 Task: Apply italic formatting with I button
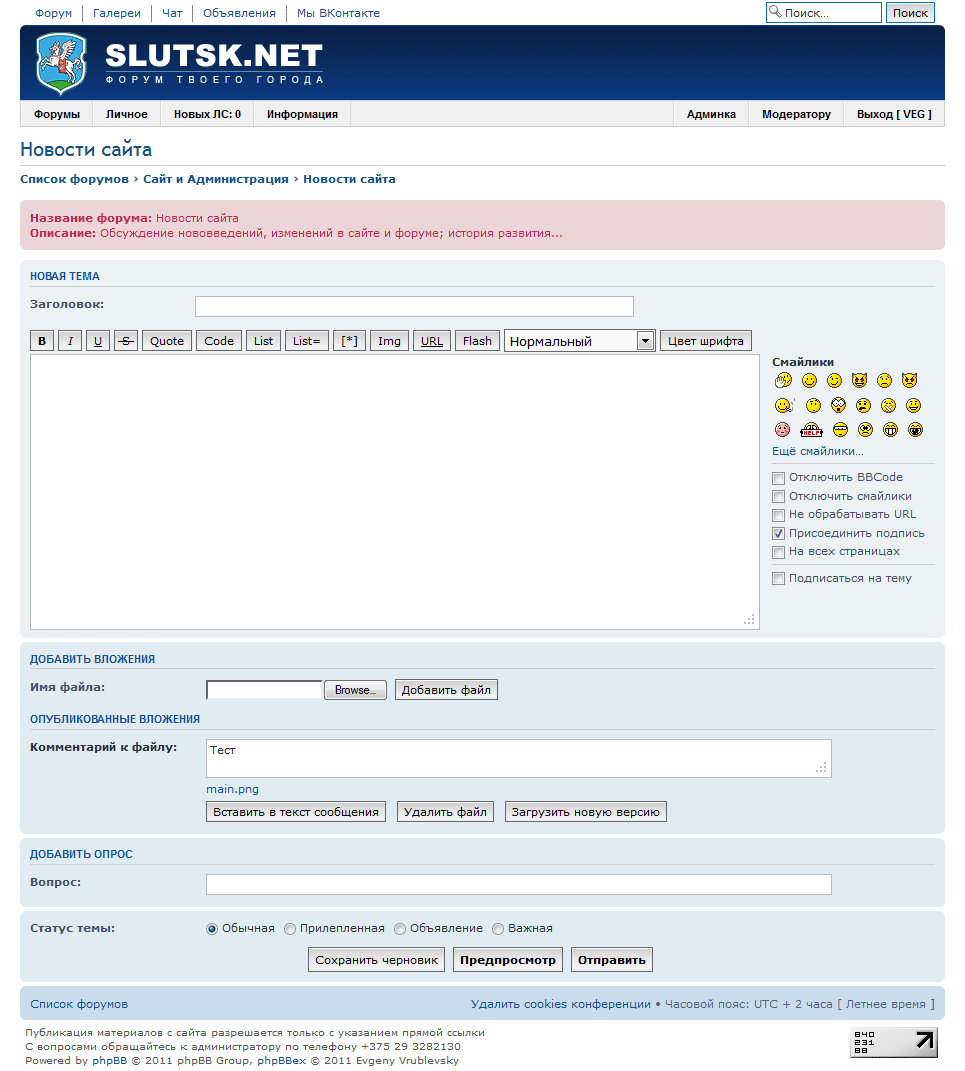click(70, 341)
